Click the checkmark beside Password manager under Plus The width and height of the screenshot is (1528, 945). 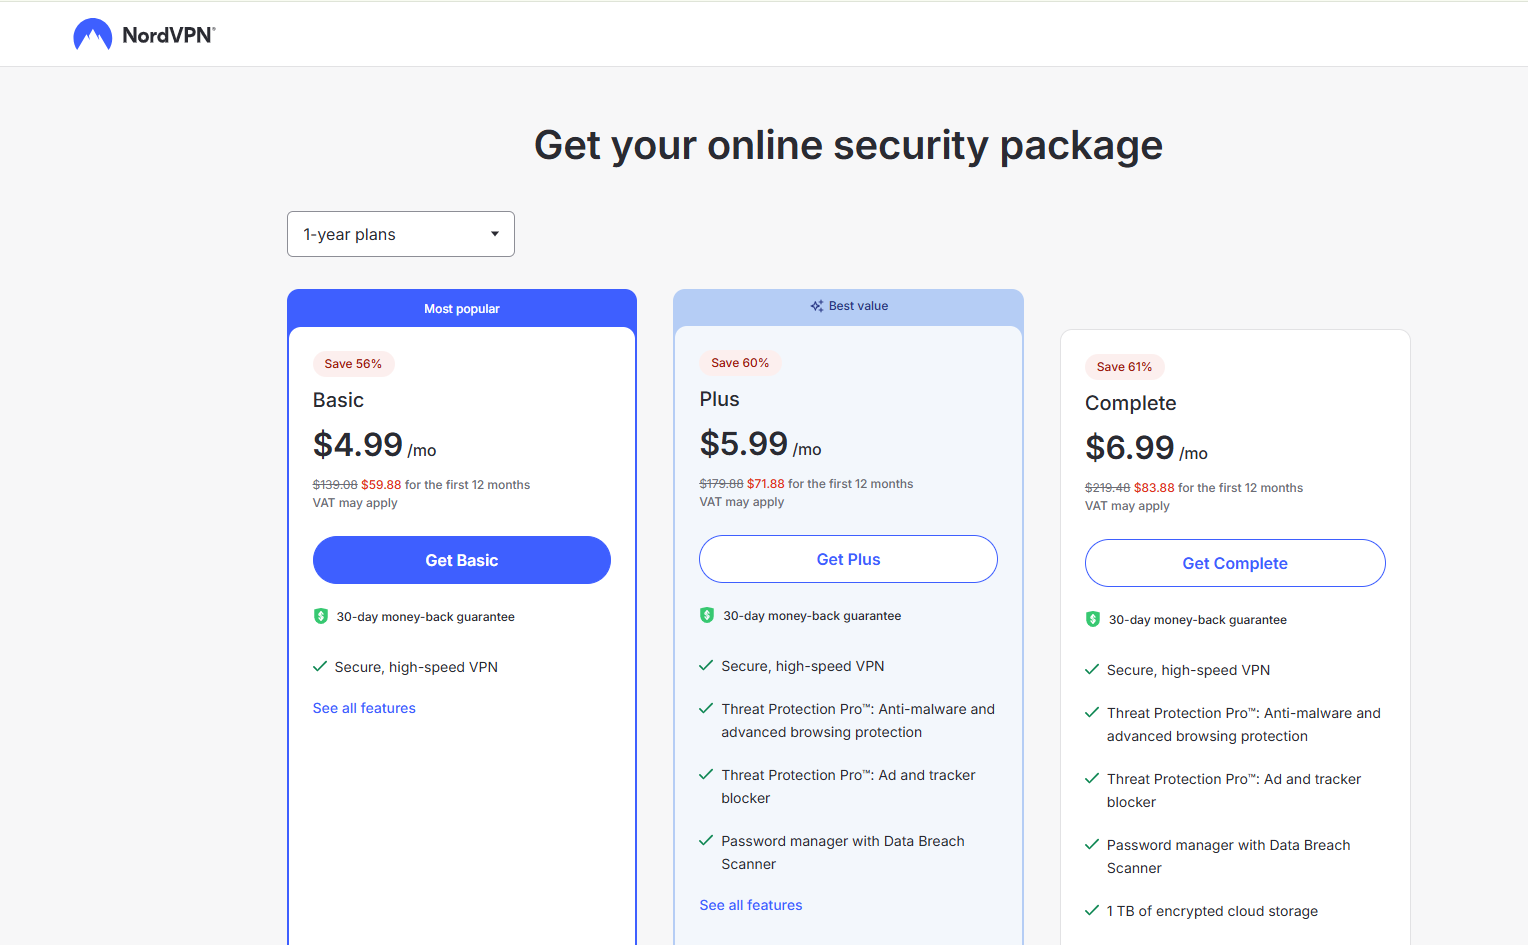(x=706, y=841)
